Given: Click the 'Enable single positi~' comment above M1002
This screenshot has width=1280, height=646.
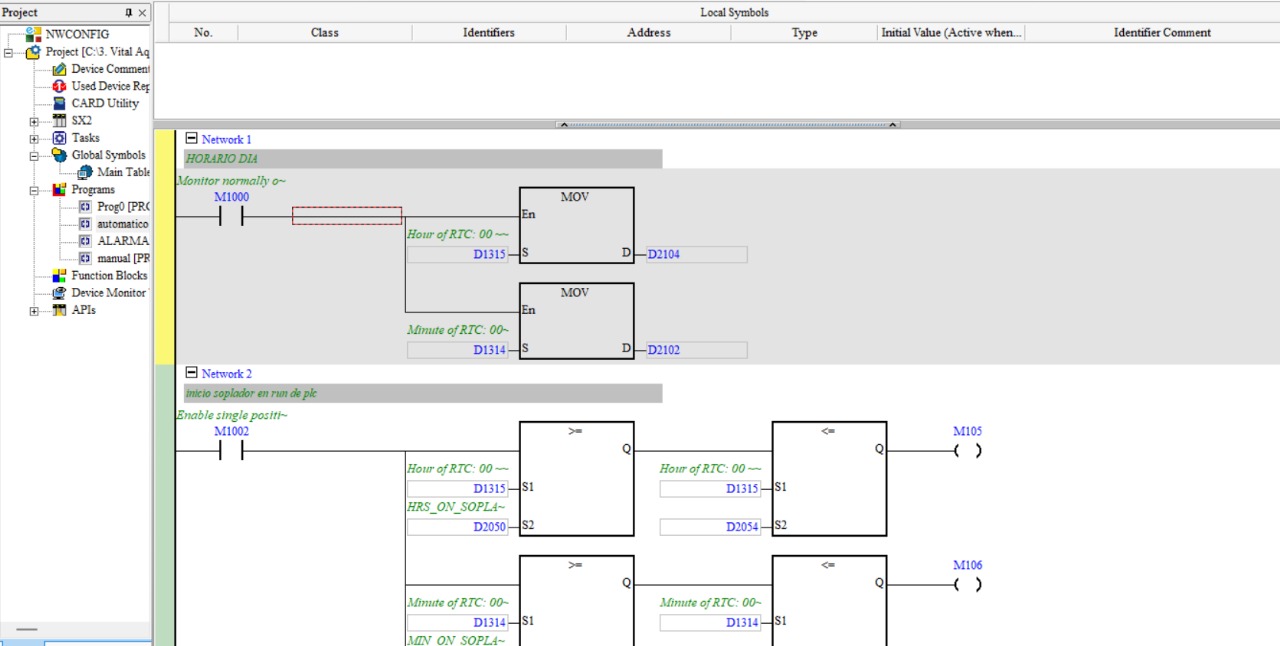Looking at the screenshot, I should (x=232, y=415).
